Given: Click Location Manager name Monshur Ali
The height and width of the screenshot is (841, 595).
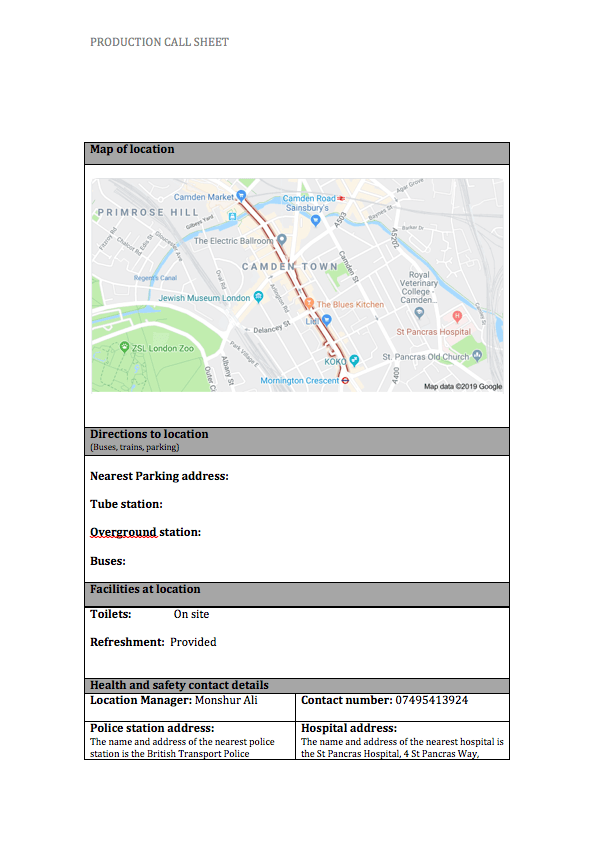Looking at the screenshot, I should click(226, 700).
